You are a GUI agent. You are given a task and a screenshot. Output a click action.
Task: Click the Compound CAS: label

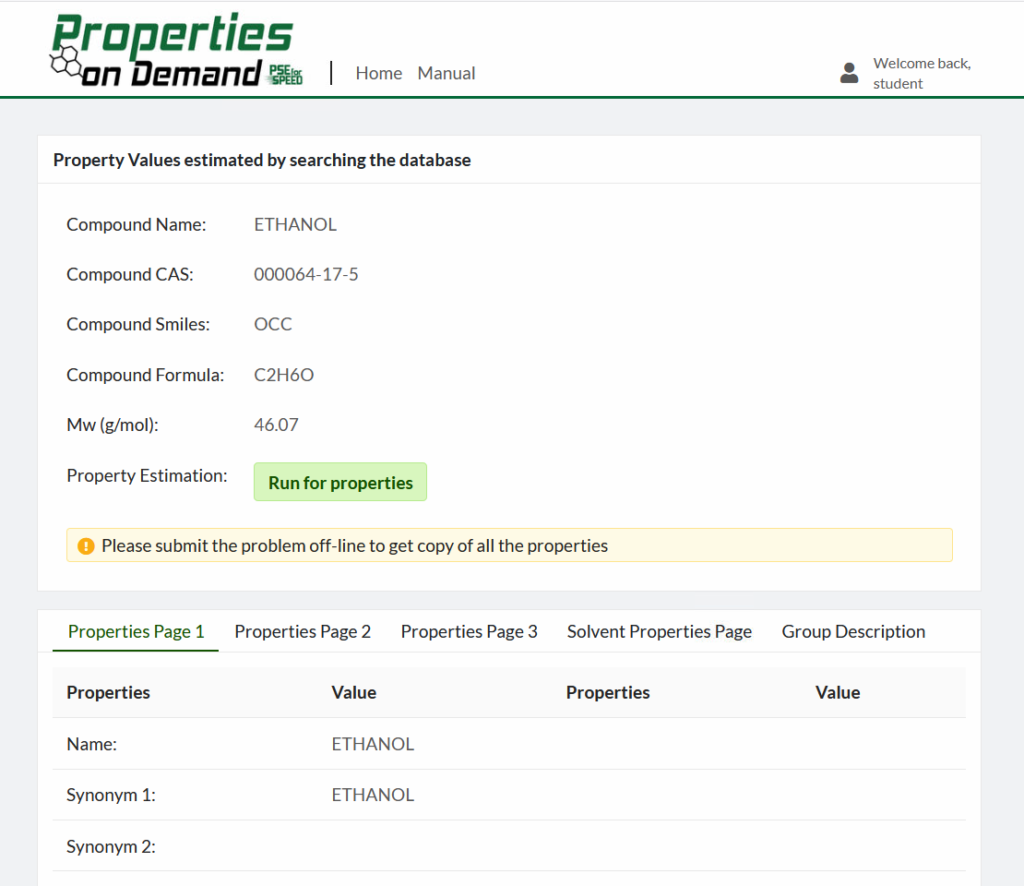(130, 274)
